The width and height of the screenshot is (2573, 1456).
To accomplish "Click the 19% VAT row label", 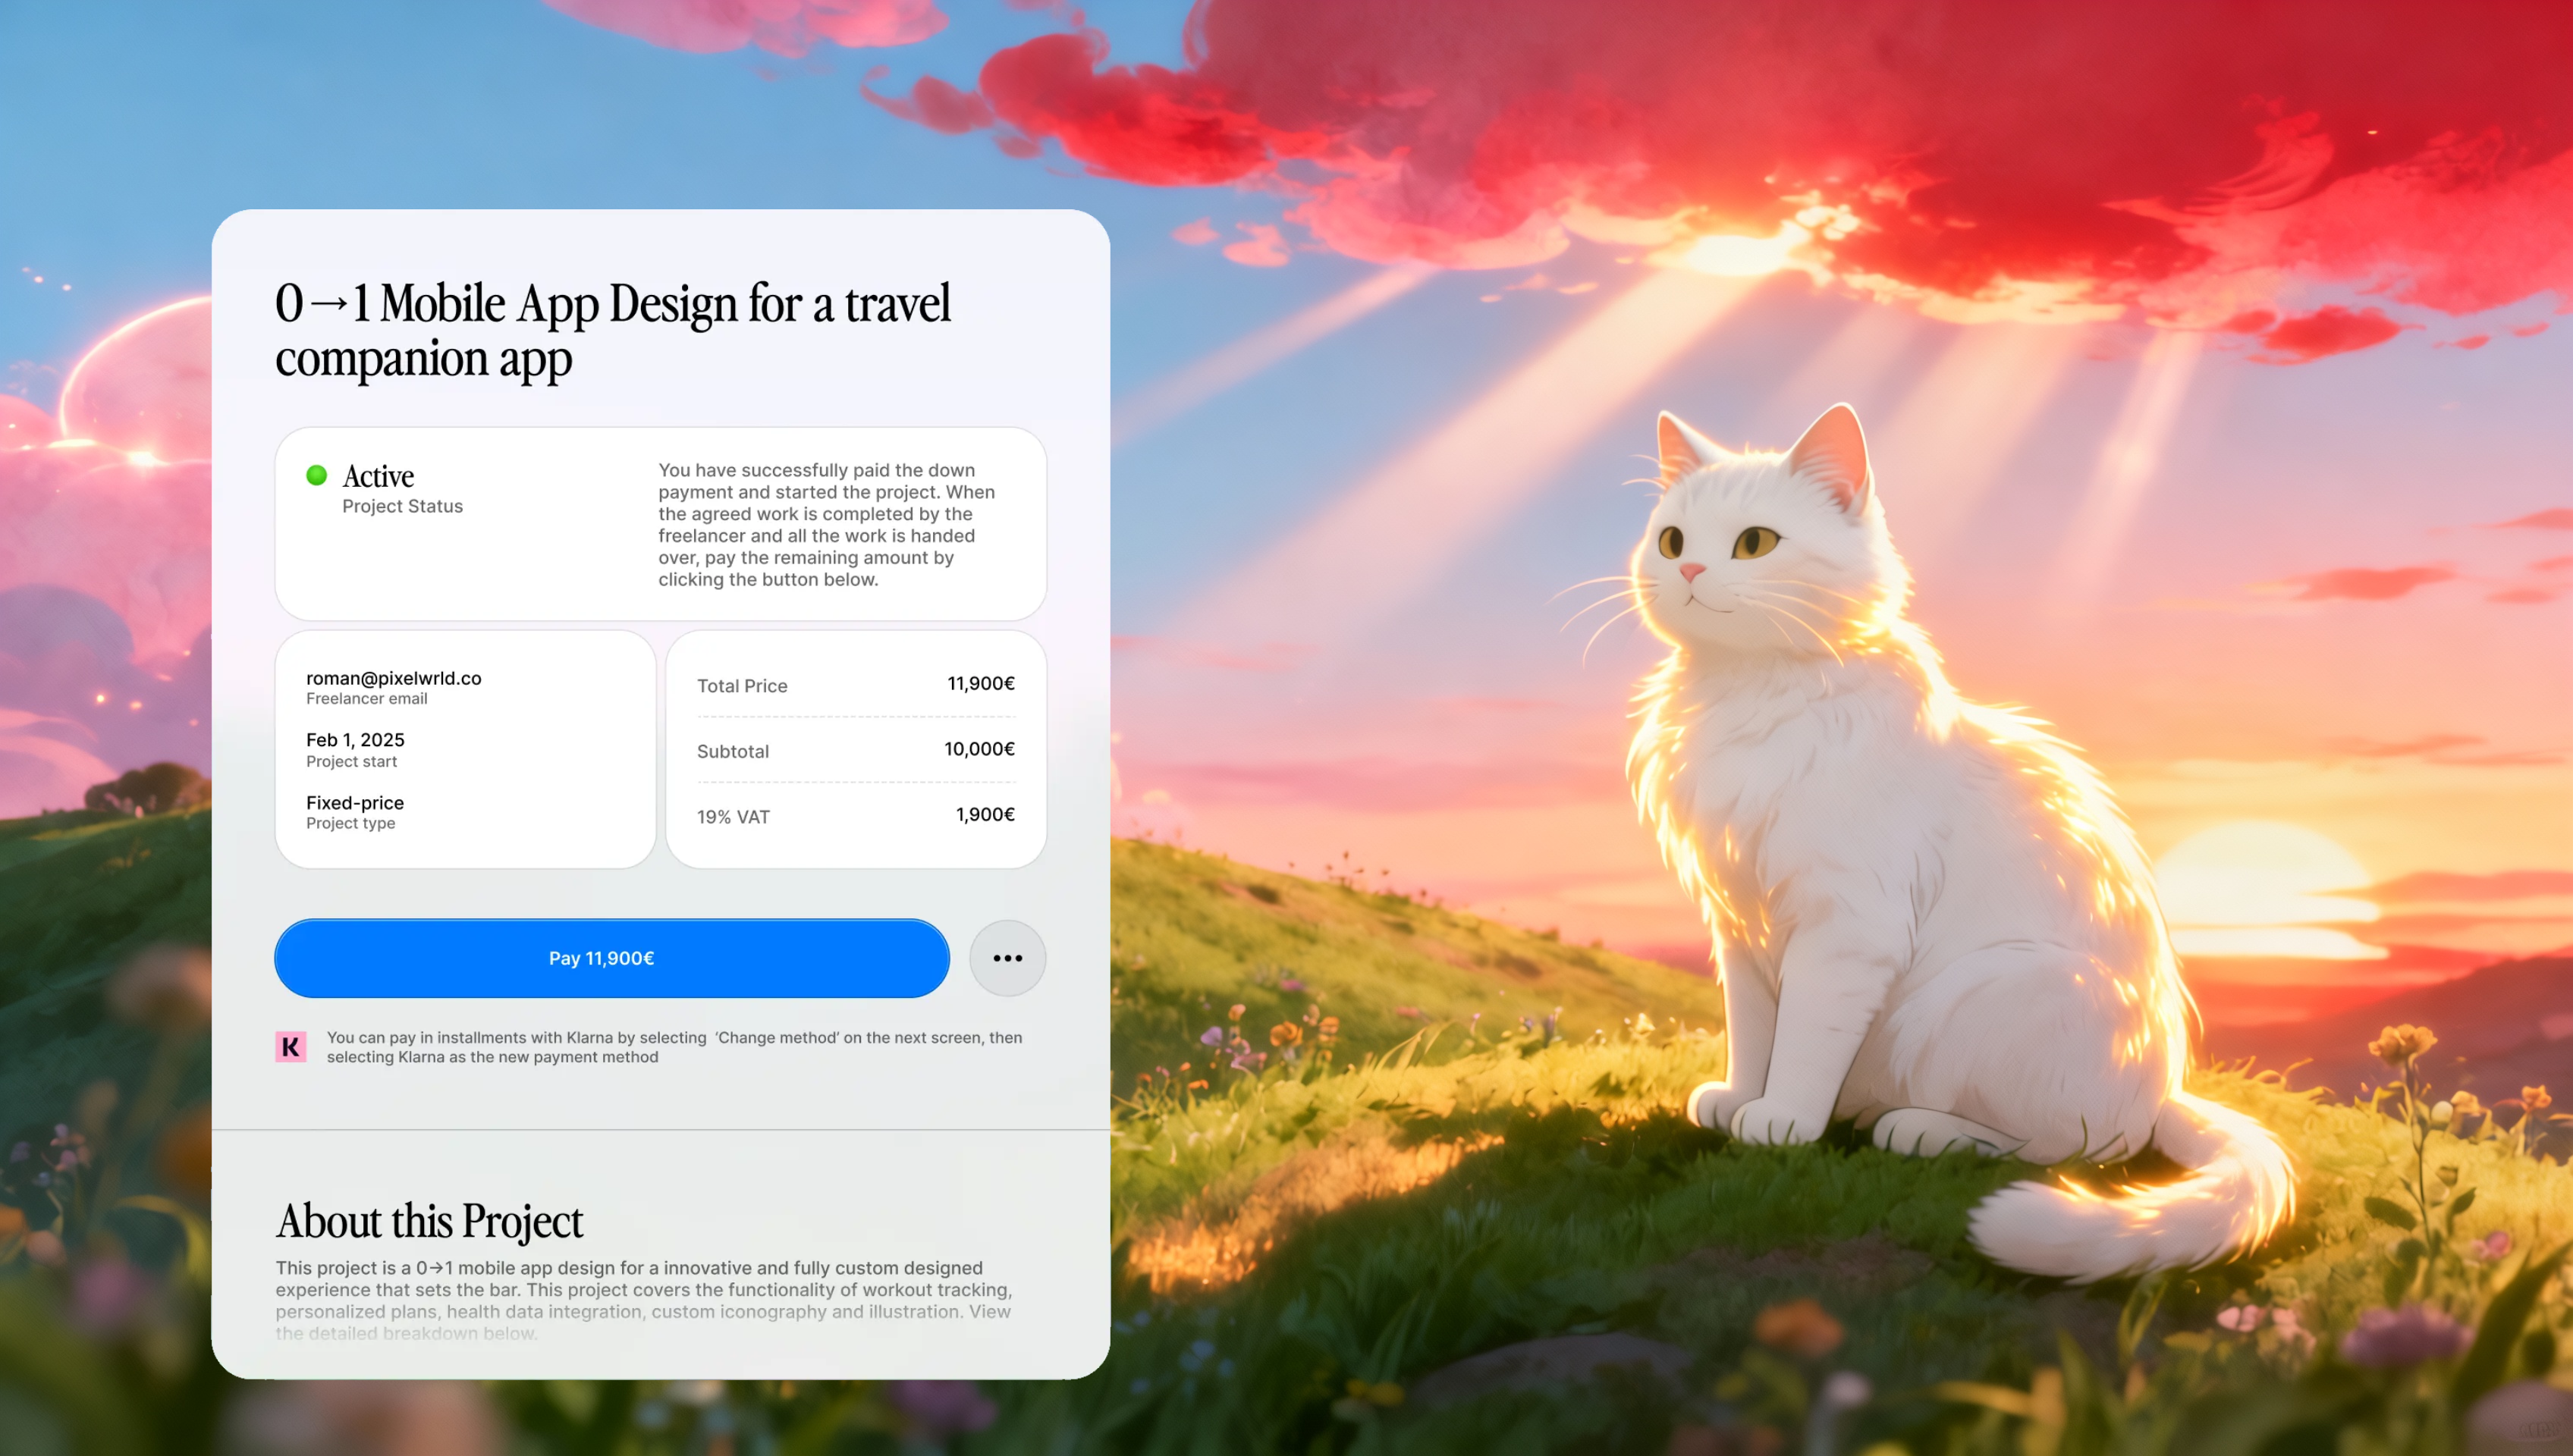I will (x=733, y=817).
